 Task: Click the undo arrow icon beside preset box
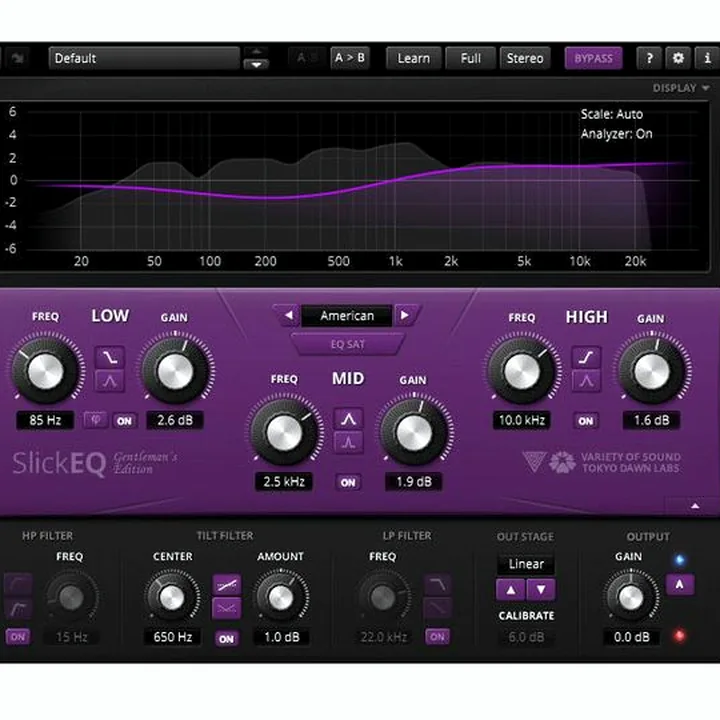click(17, 58)
